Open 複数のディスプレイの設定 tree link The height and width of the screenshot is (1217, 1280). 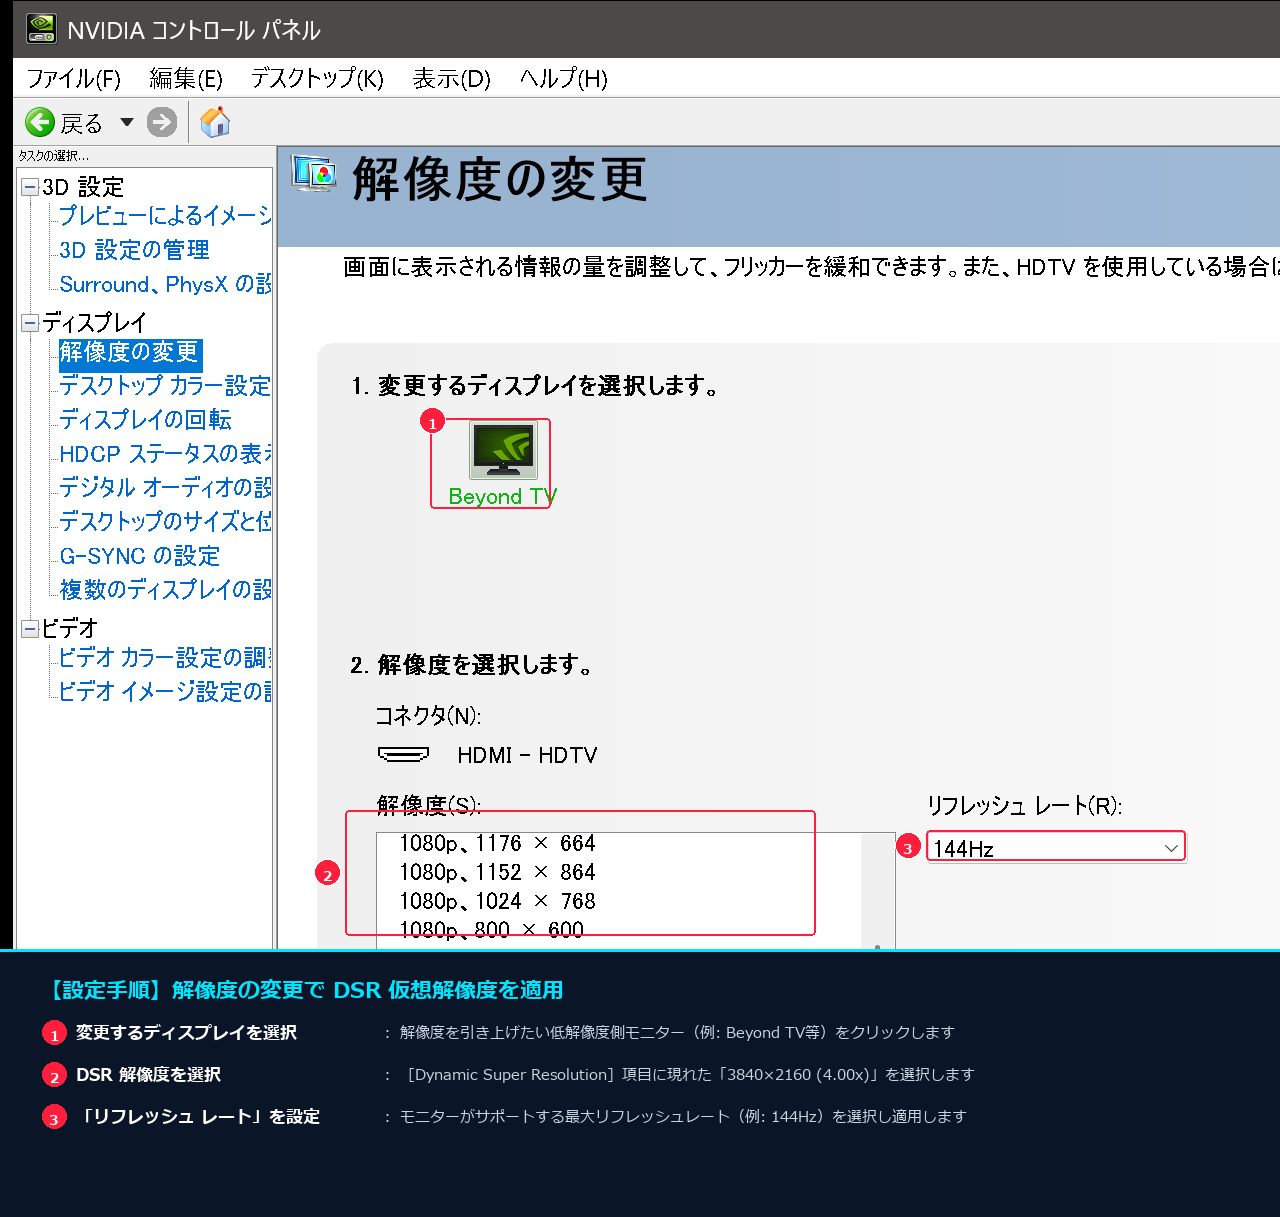tap(165, 590)
